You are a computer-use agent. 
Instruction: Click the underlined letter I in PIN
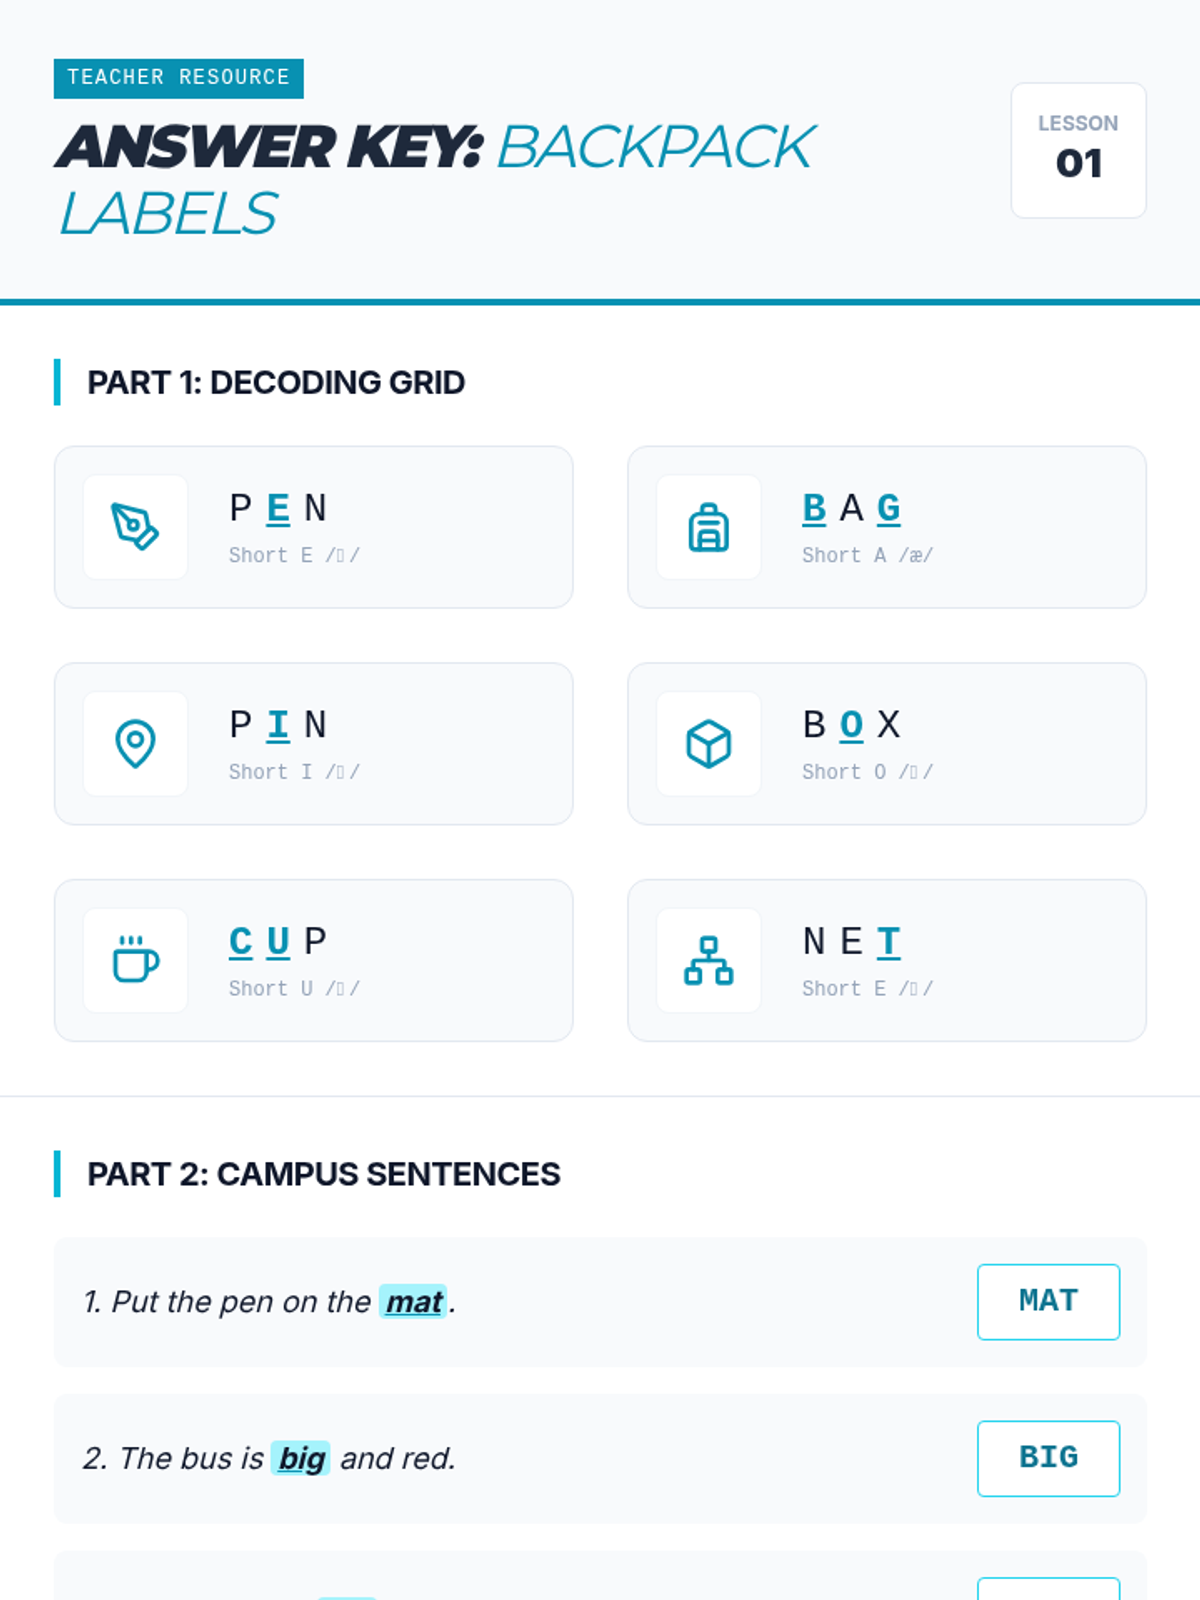point(278,725)
